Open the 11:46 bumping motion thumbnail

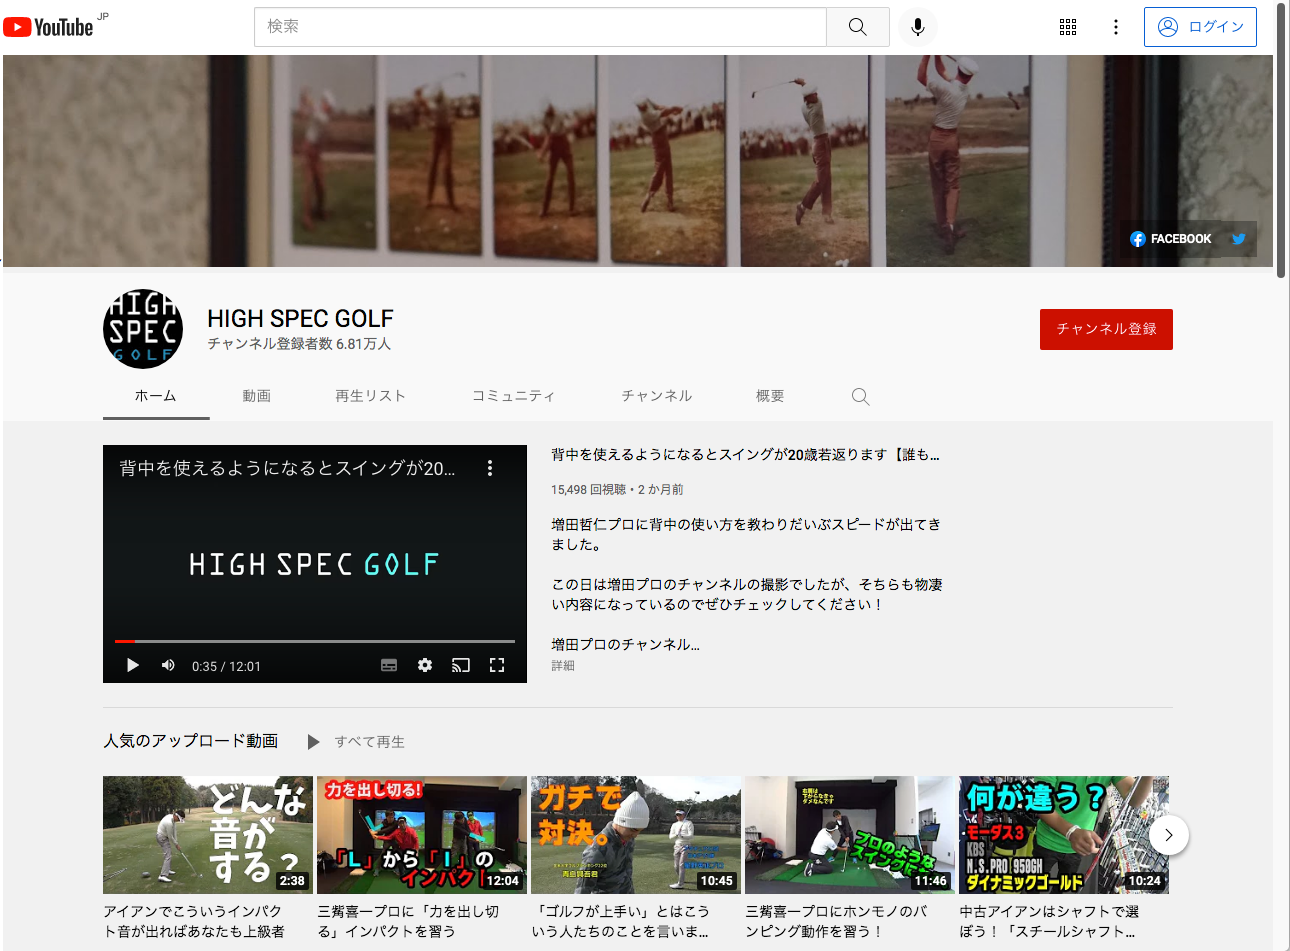tap(850, 835)
